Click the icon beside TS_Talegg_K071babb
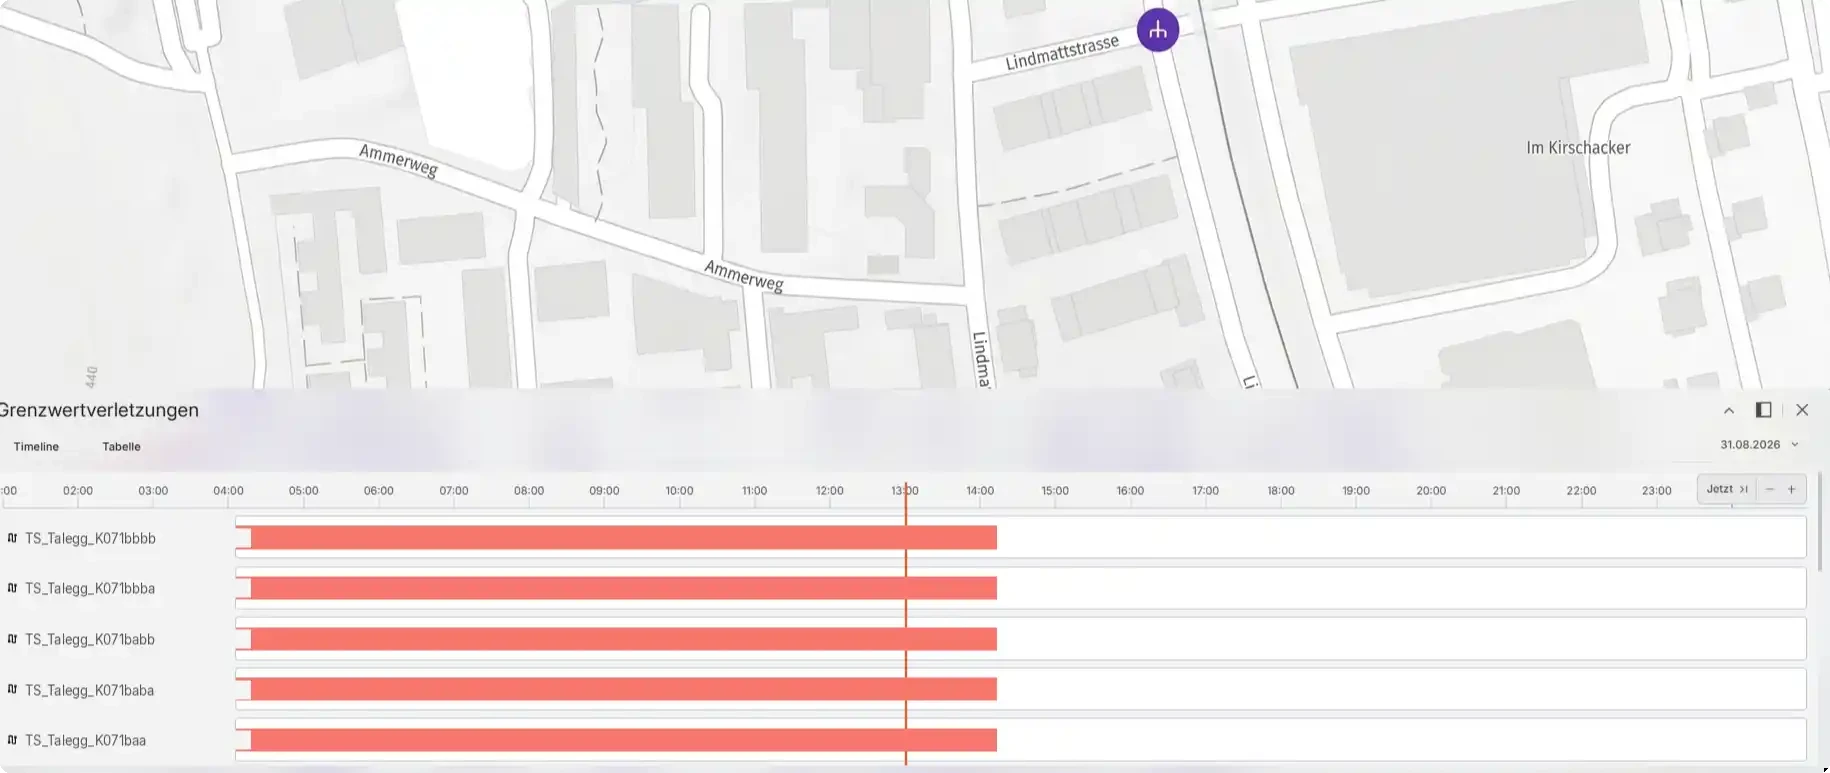Viewport: 1830px width, 773px height. [x=12, y=639]
